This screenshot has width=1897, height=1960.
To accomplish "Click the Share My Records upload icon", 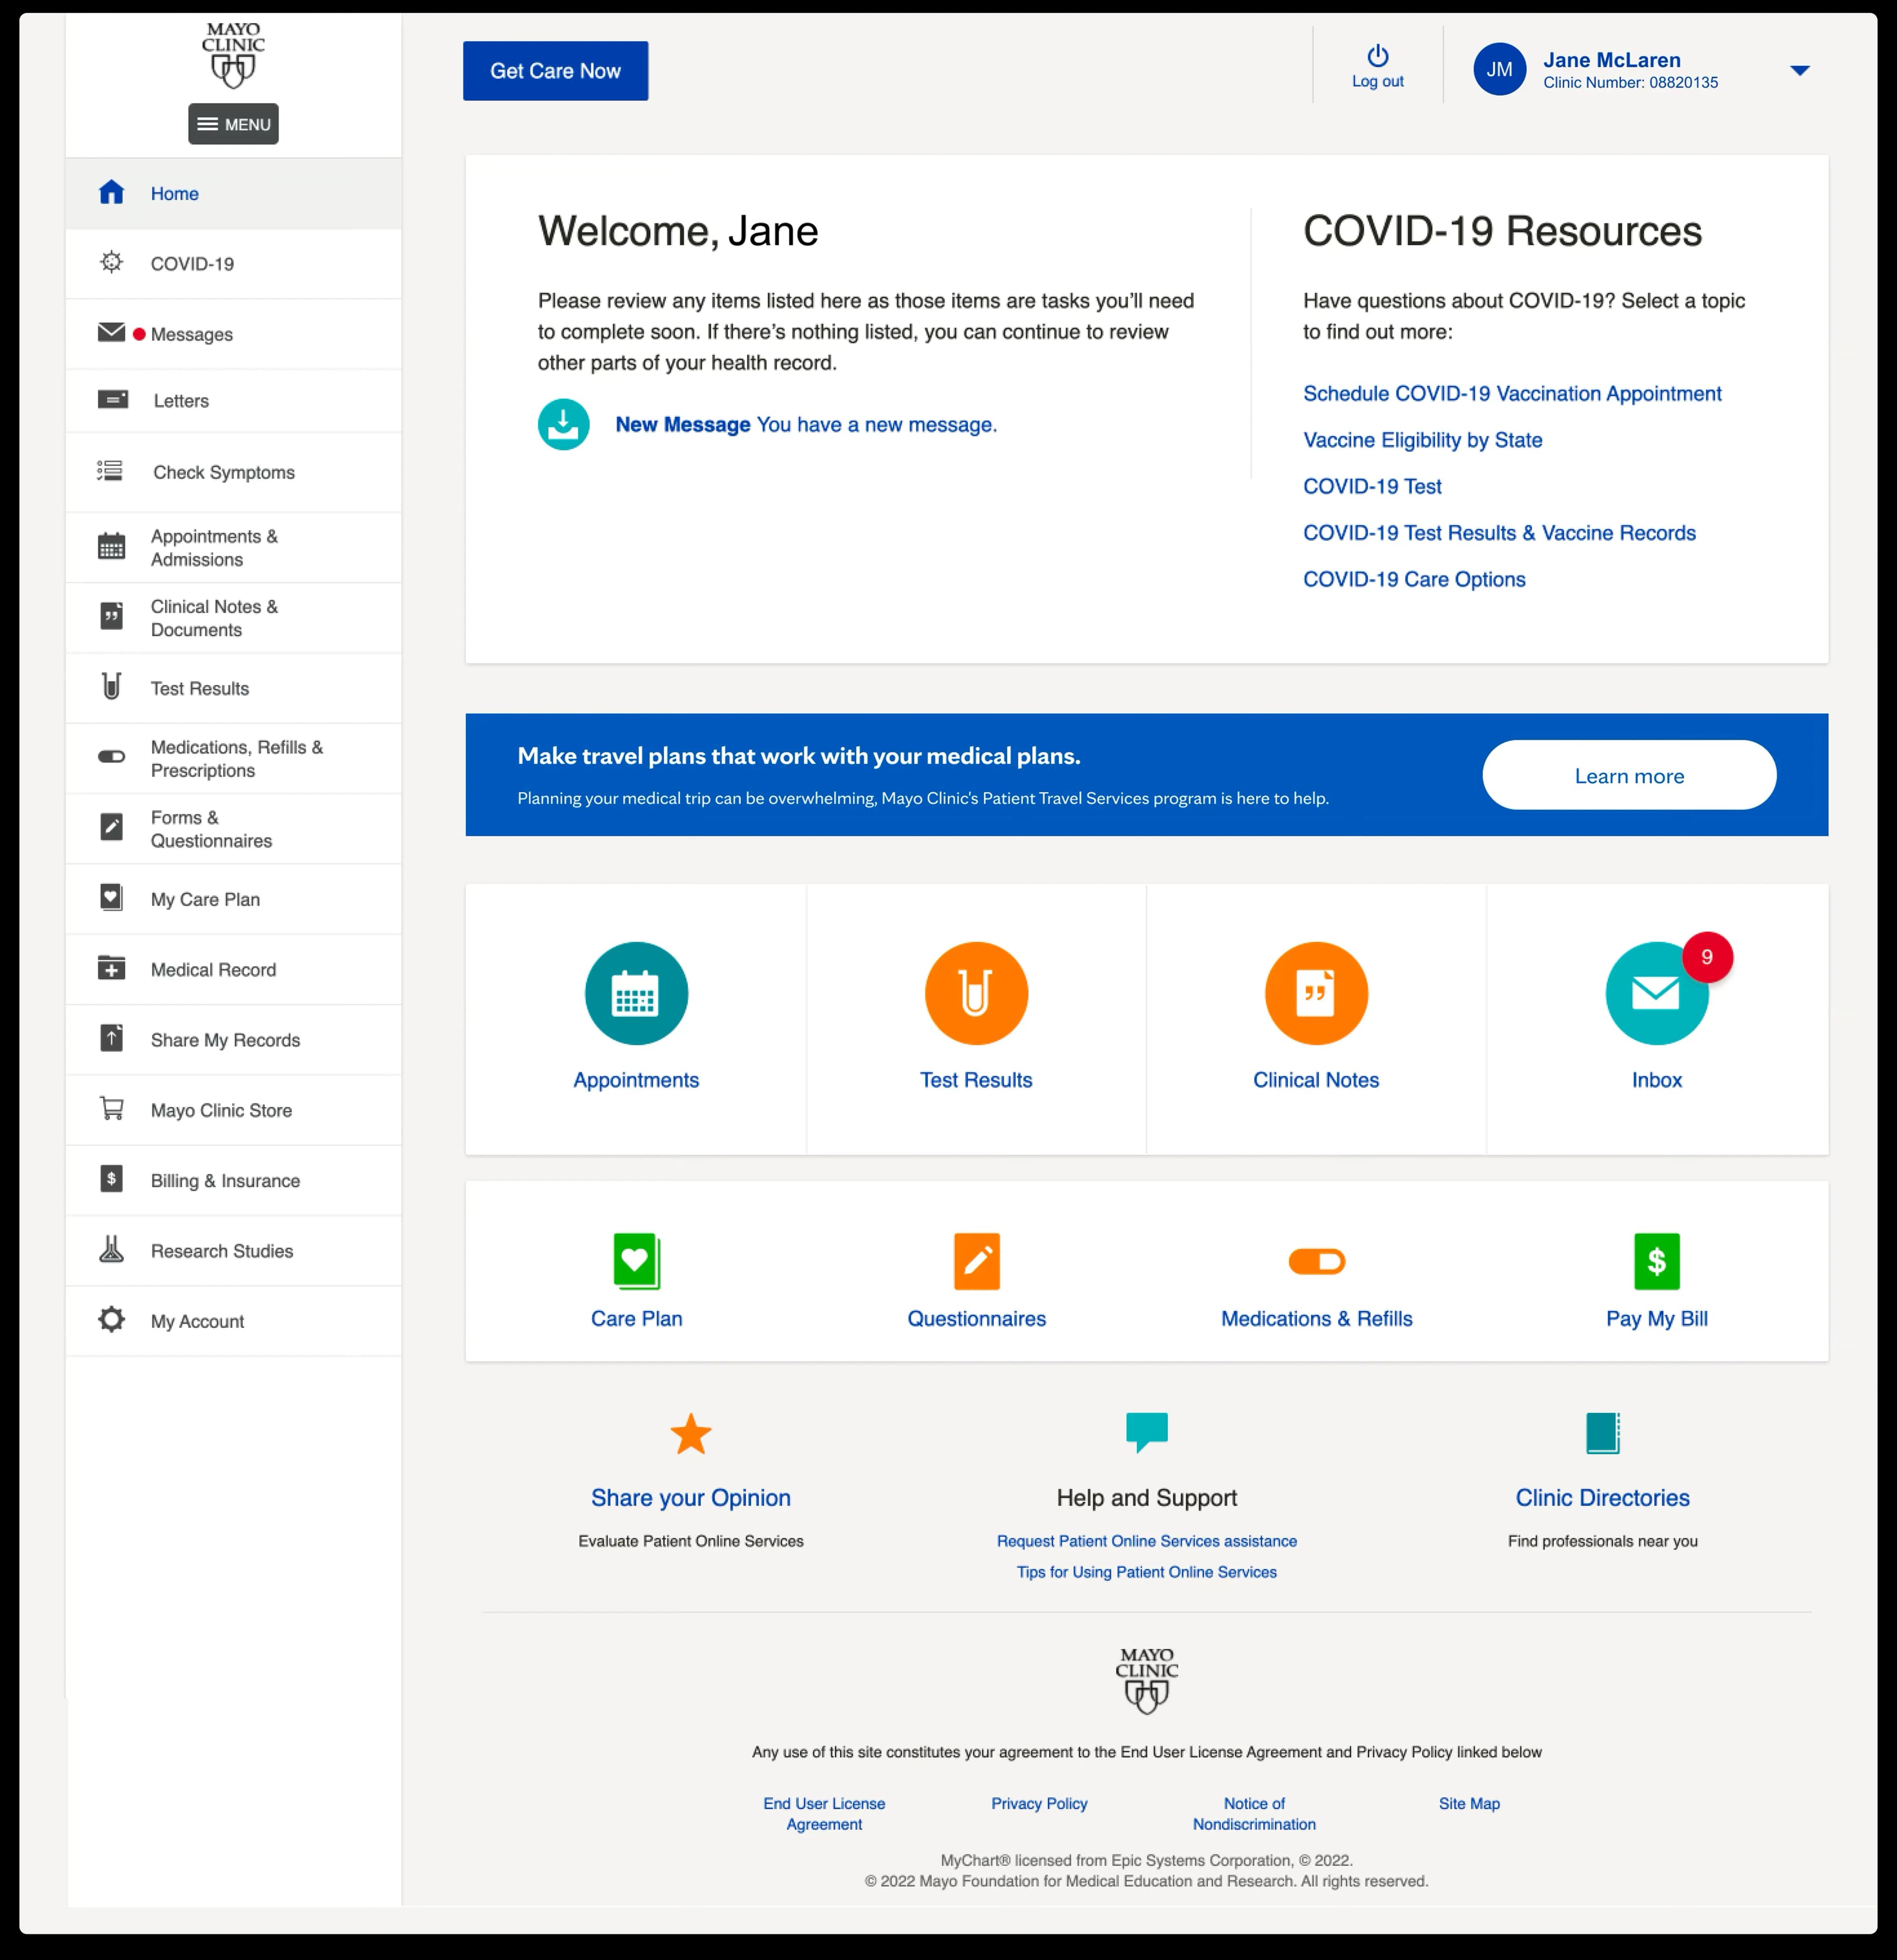I will click(x=112, y=1039).
